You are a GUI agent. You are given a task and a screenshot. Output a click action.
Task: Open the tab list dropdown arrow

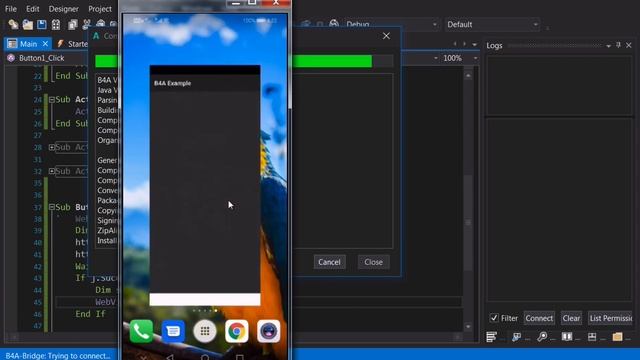point(474,44)
